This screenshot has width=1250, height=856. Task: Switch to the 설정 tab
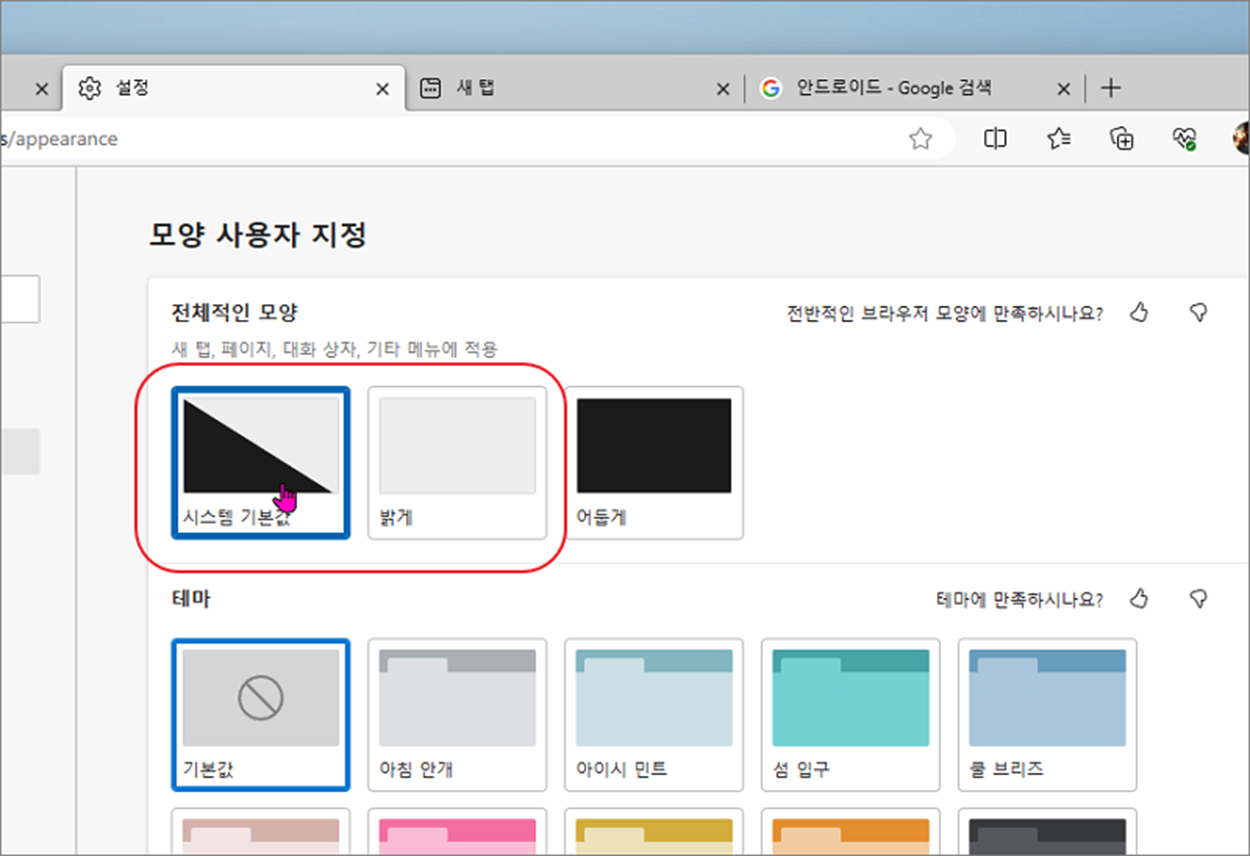[x=233, y=88]
